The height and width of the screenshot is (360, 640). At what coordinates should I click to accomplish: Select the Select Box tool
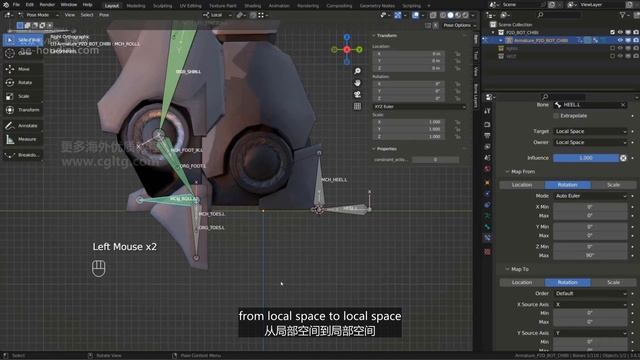point(22,40)
